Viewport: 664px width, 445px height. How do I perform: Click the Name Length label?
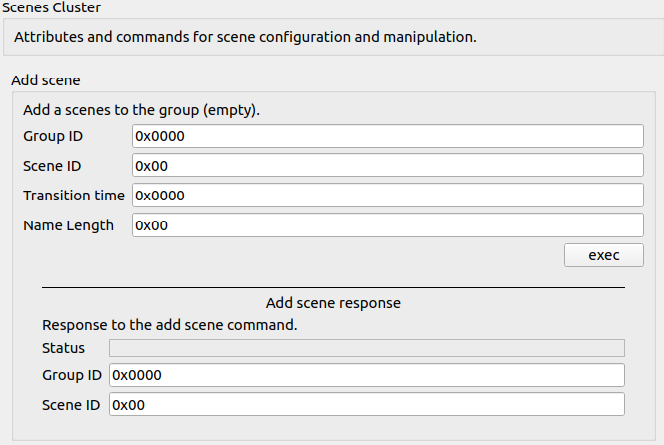coord(68,225)
